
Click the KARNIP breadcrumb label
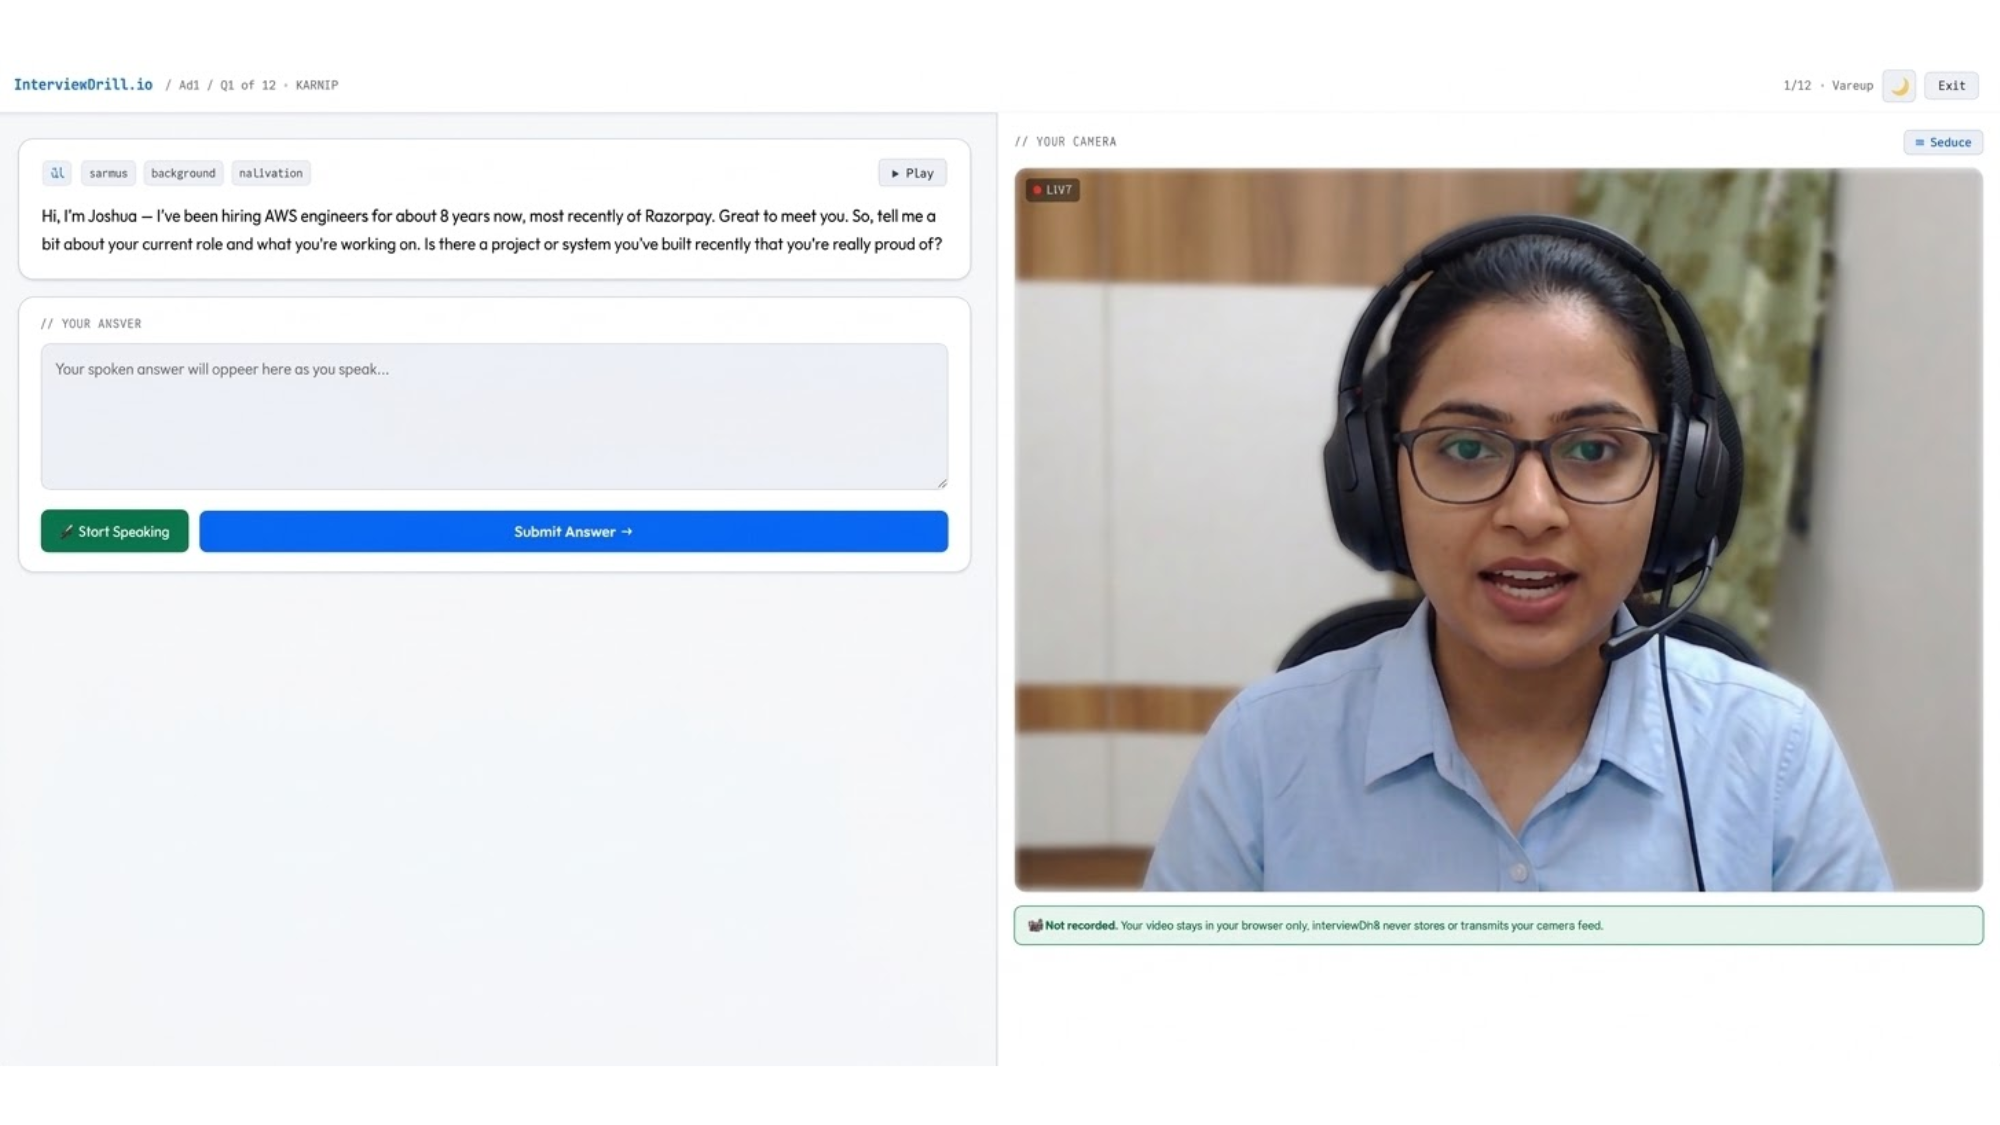317,86
